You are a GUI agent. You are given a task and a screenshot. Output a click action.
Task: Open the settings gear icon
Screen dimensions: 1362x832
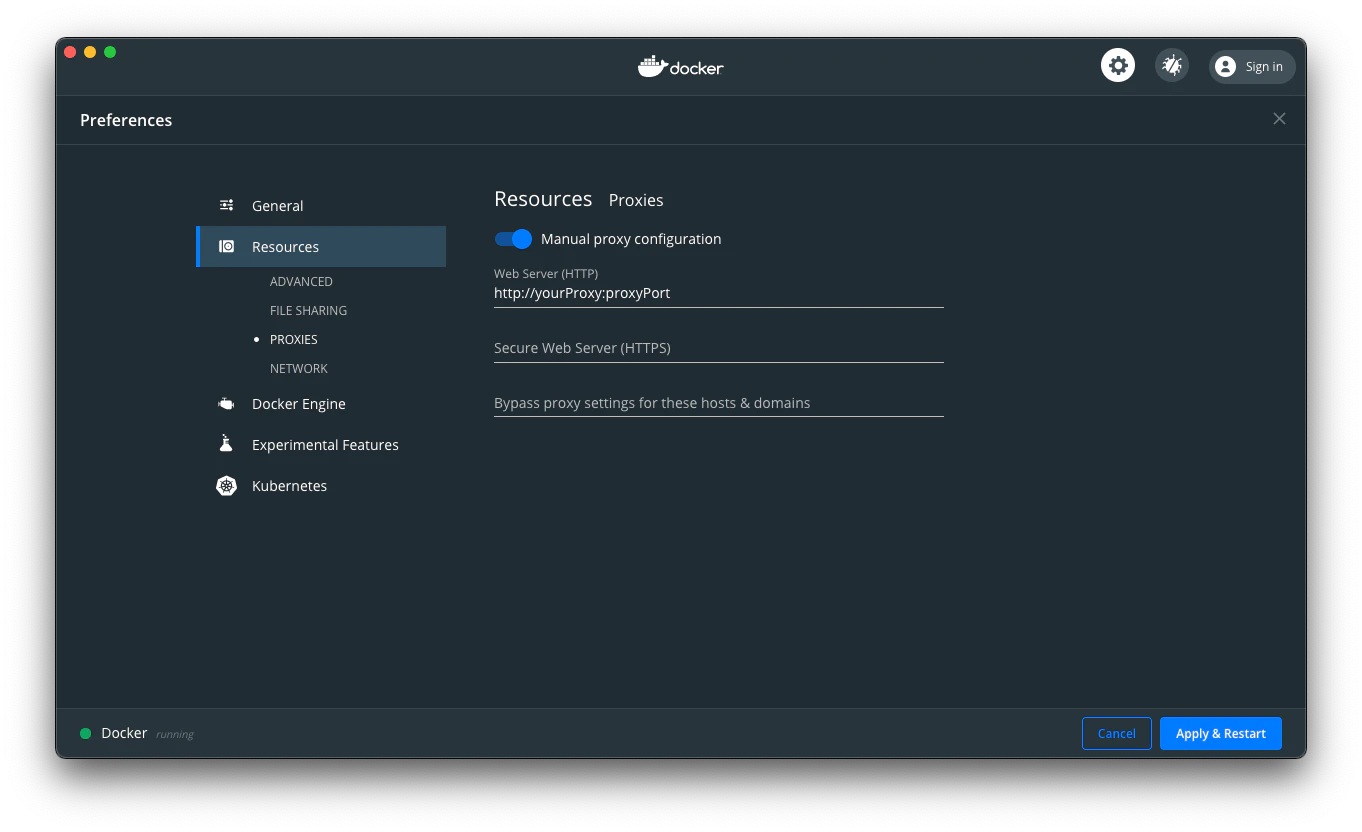[x=1118, y=66]
